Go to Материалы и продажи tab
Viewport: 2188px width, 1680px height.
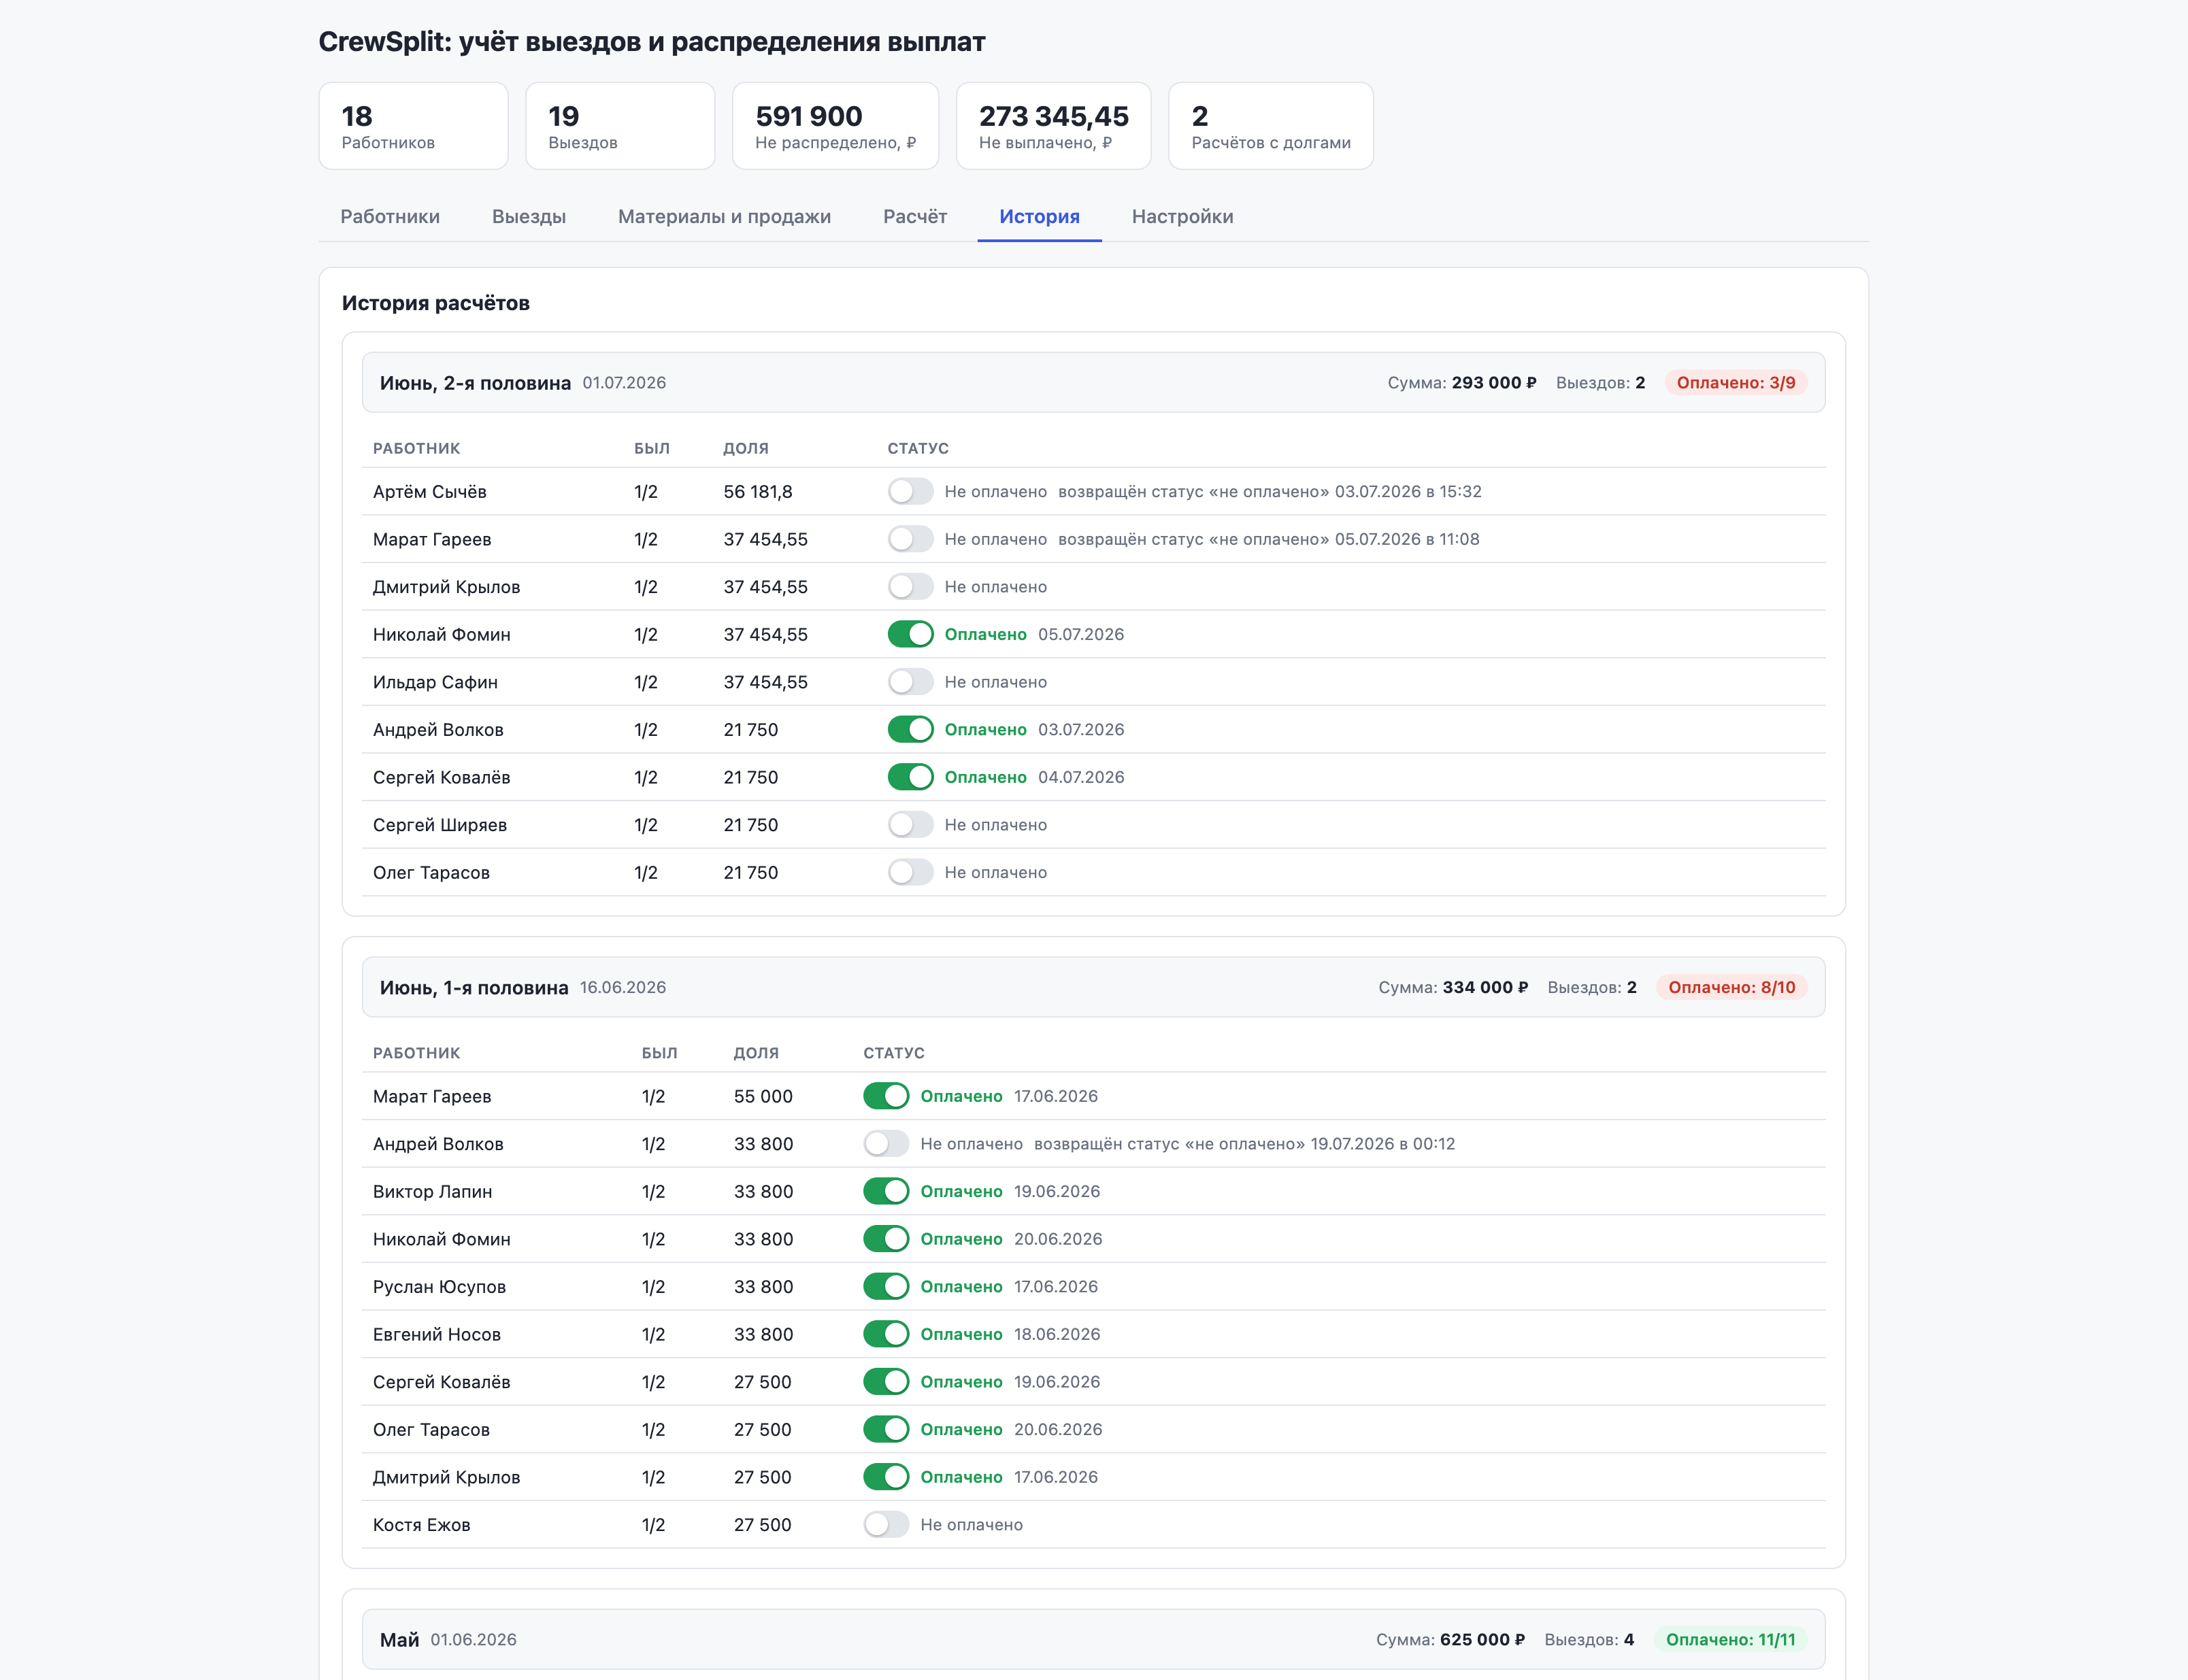pyautogui.click(x=724, y=216)
